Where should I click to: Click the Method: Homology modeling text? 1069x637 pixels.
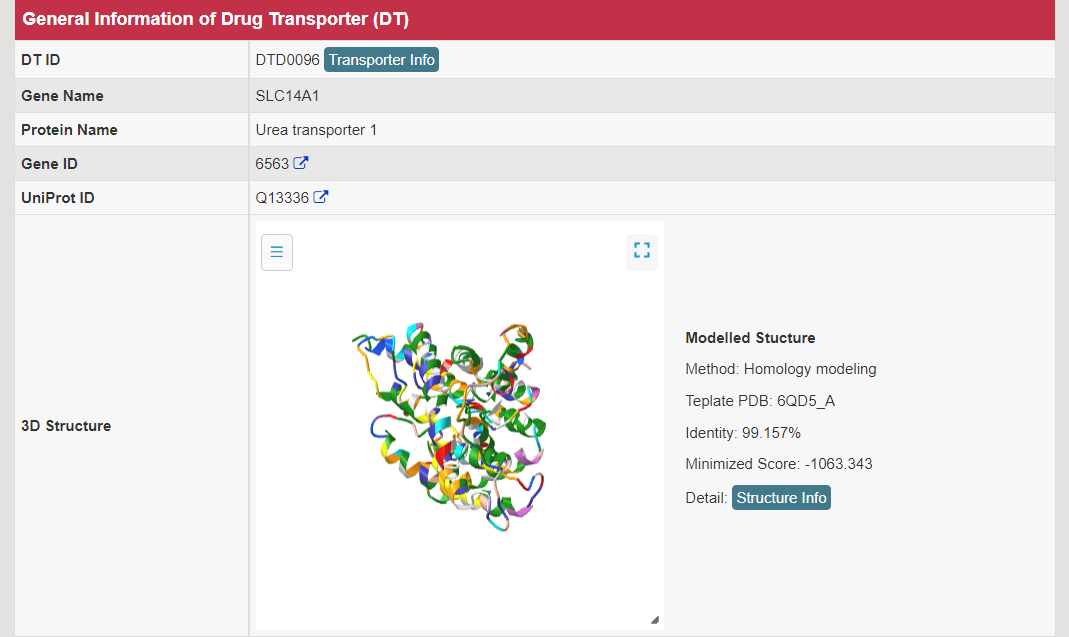pos(780,369)
